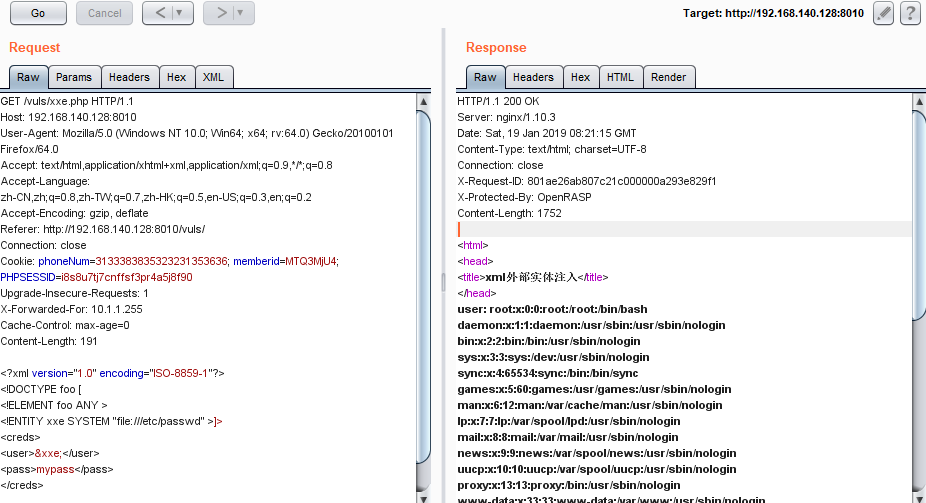The image size is (926, 503).
Task: Click the 'games:x:5:60:games' passwd line
Action: pos(594,389)
